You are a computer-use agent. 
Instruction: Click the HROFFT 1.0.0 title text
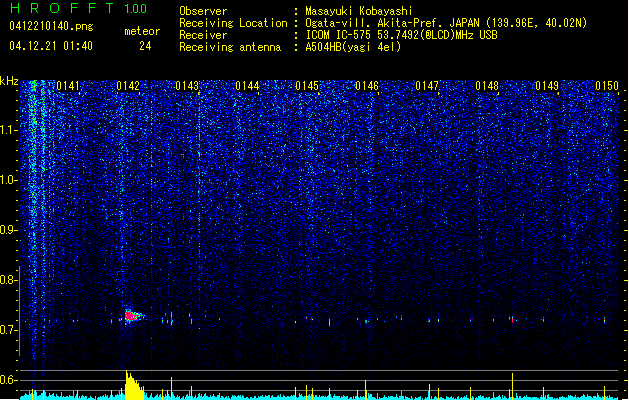79,8
